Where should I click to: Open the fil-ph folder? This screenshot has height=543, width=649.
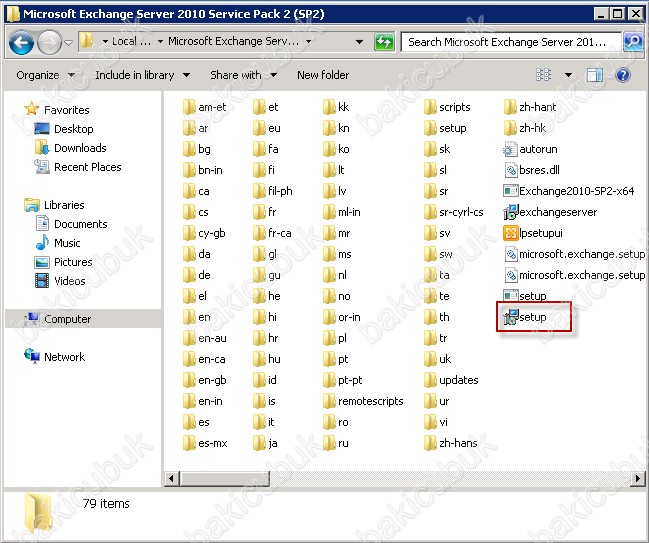273,191
